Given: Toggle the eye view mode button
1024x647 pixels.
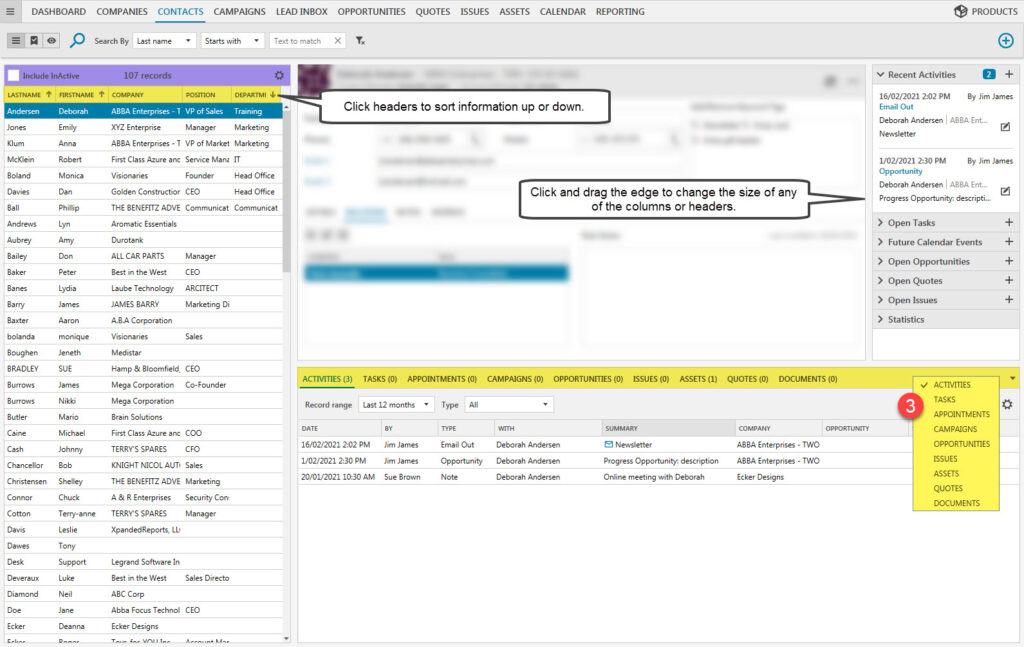Looking at the screenshot, I should click(51, 41).
